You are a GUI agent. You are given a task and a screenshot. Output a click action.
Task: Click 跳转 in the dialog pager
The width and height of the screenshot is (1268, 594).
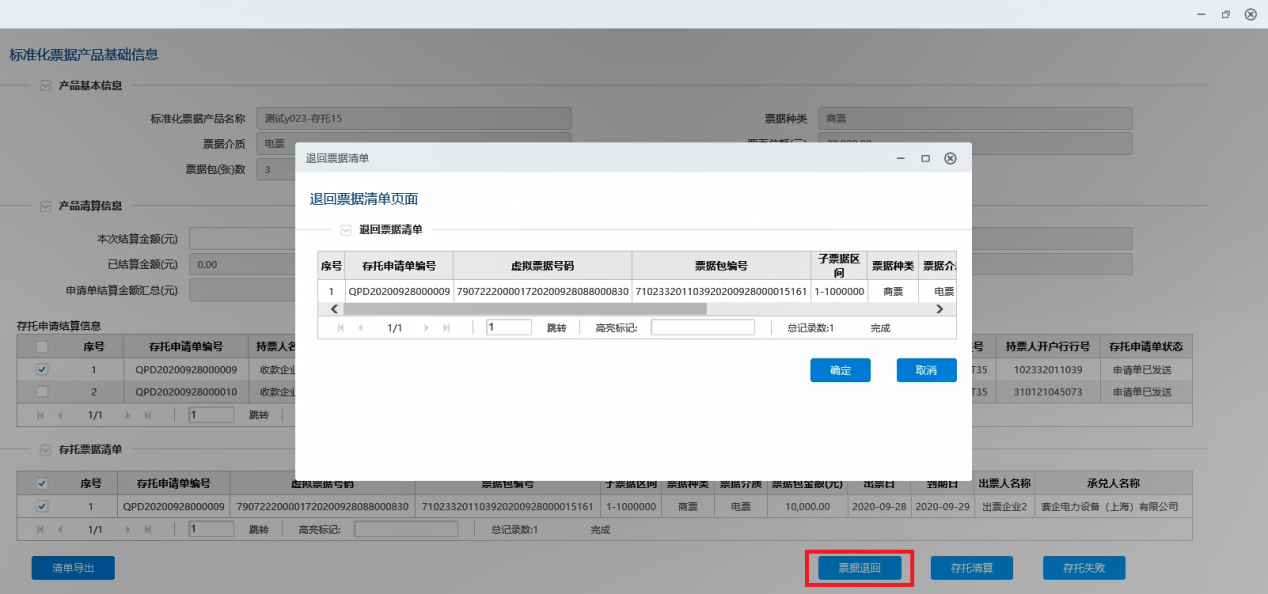click(556, 328)
